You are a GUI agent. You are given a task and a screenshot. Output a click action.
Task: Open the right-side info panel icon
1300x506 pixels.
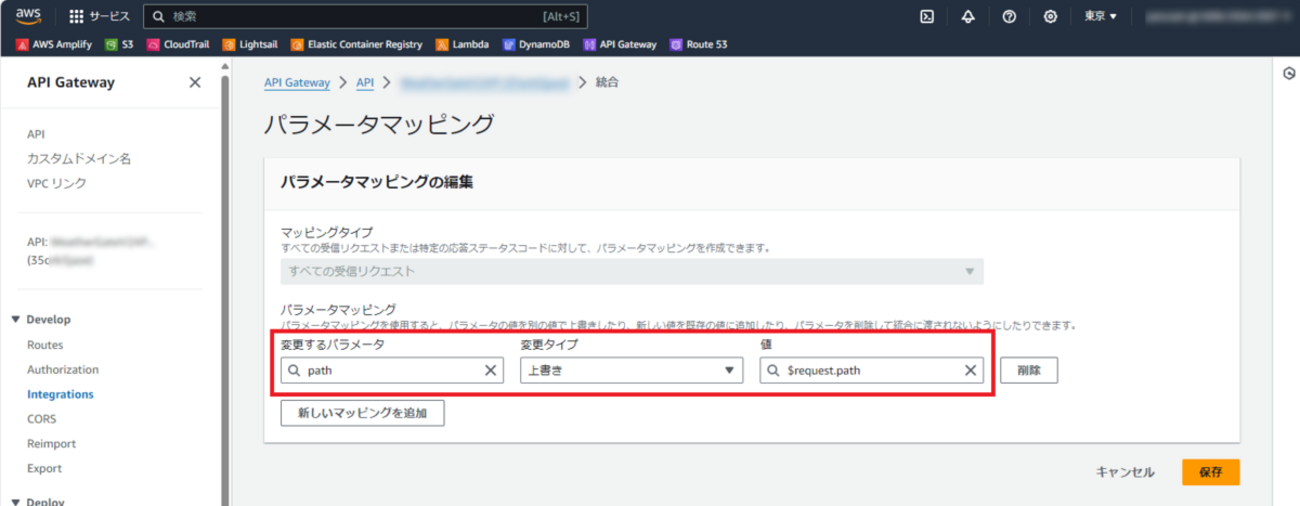coord(1288,74)
